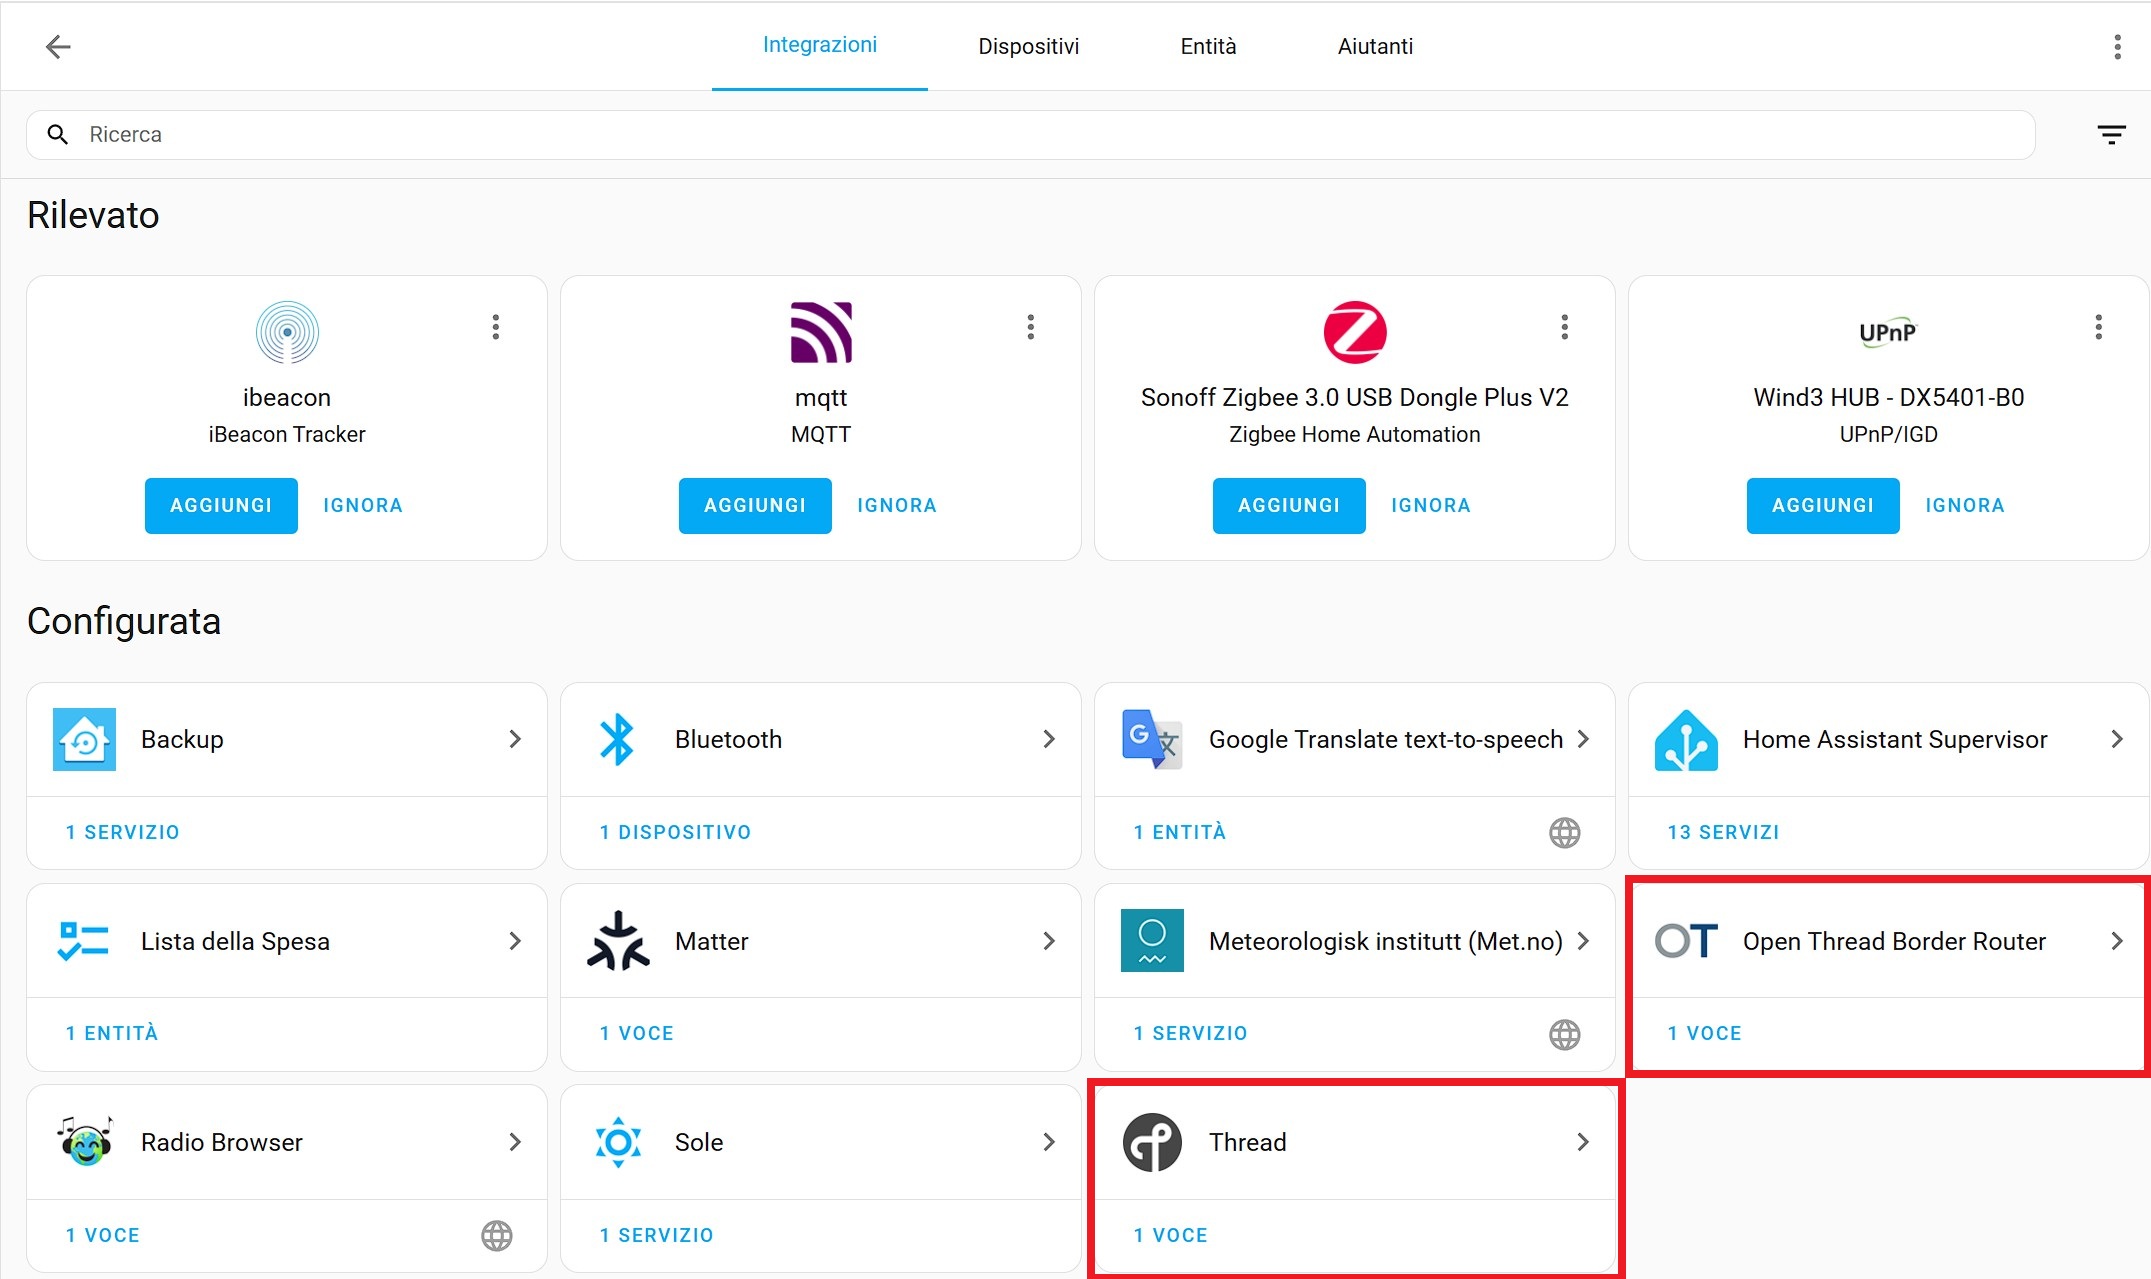Click the Lista della Spesa icon
The image size is (2151, 1279).
pos(84,941)
